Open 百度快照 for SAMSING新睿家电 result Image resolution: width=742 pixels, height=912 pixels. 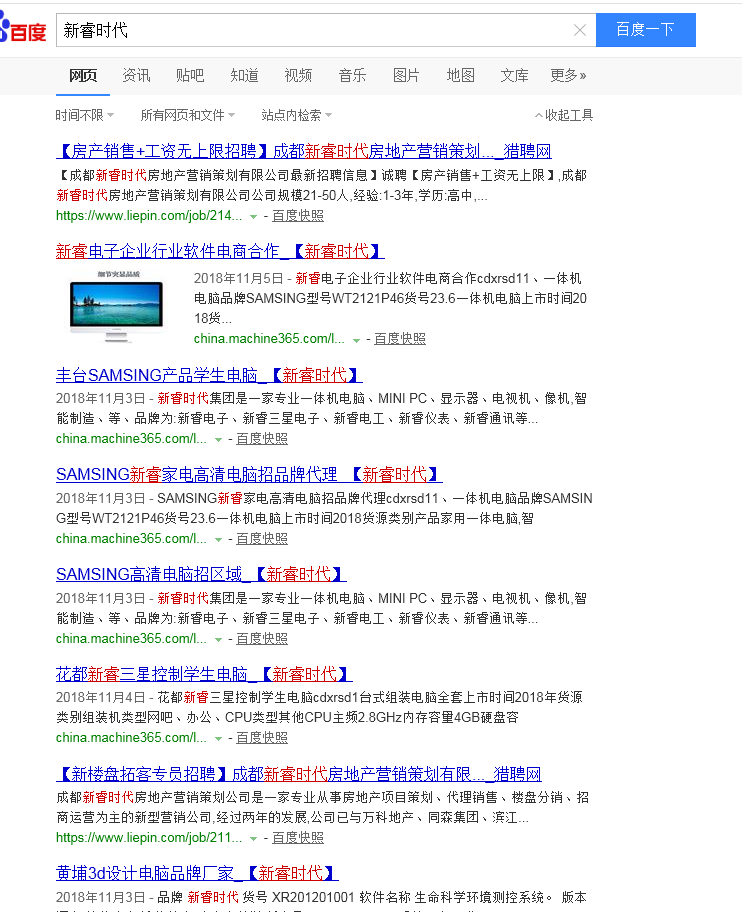coord(262,539)
